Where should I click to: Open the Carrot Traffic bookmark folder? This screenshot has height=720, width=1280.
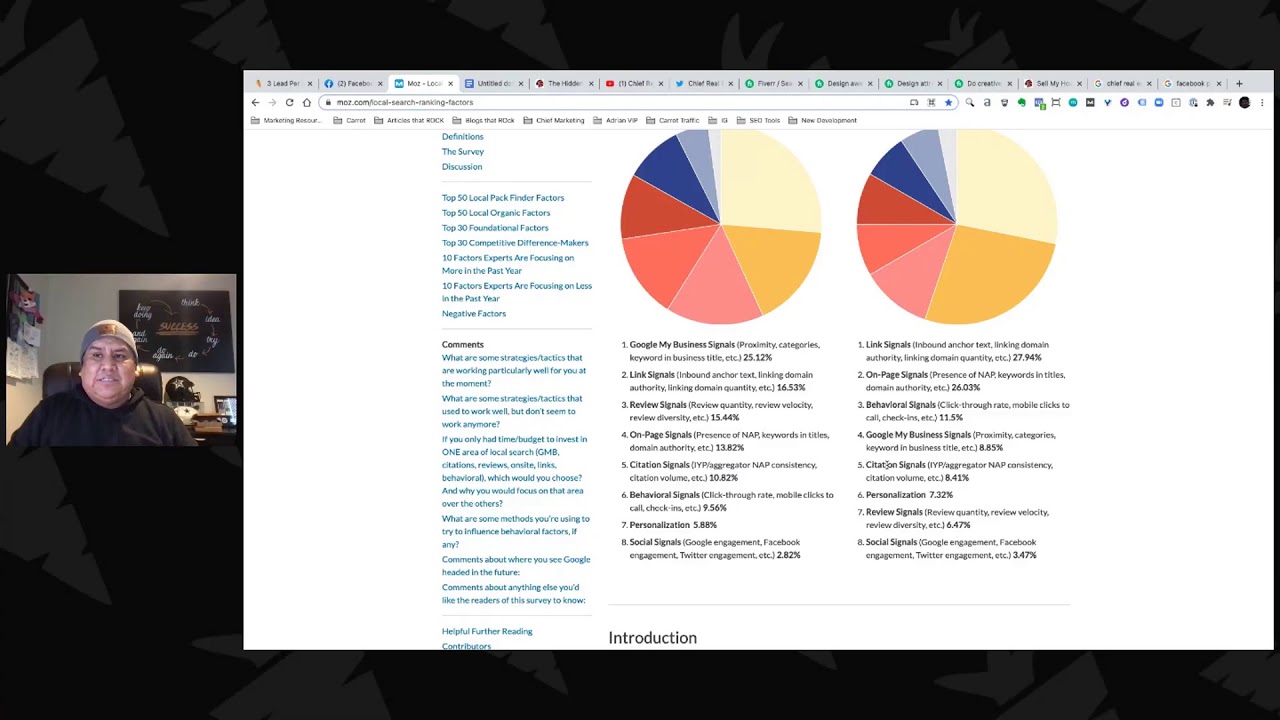(x=673, y=120)
